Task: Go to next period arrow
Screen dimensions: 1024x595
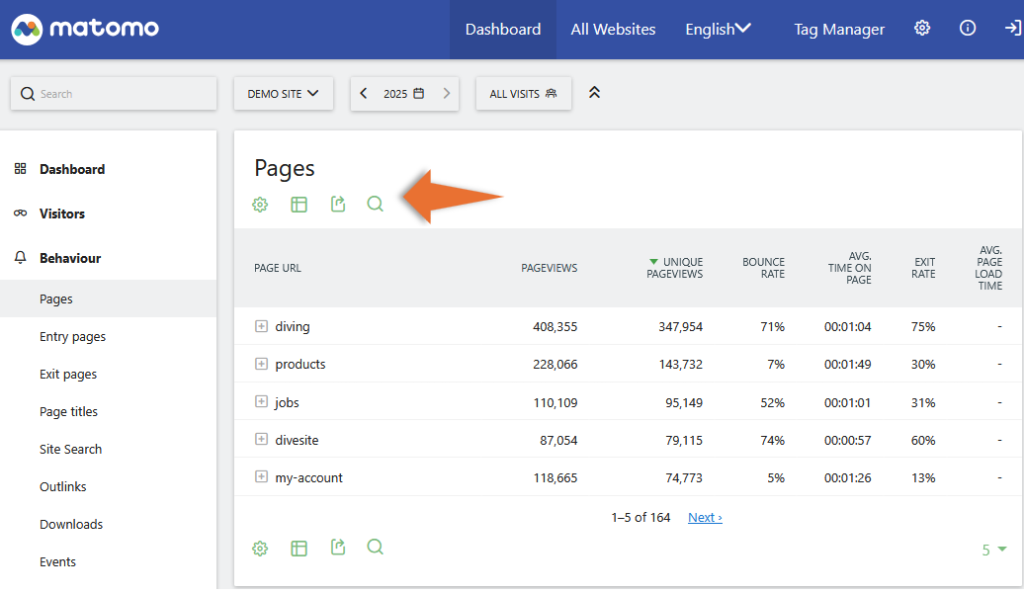Action: click(447, 93)
